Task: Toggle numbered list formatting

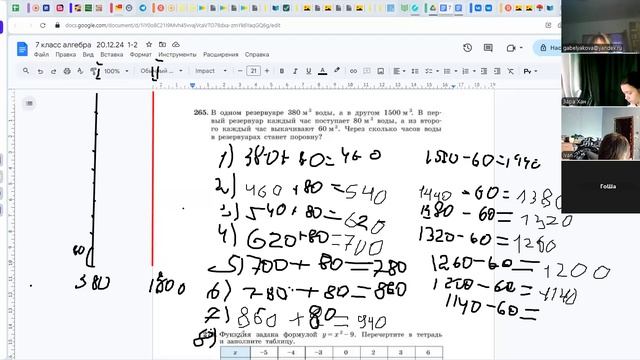Action: [x=465, y=71]
